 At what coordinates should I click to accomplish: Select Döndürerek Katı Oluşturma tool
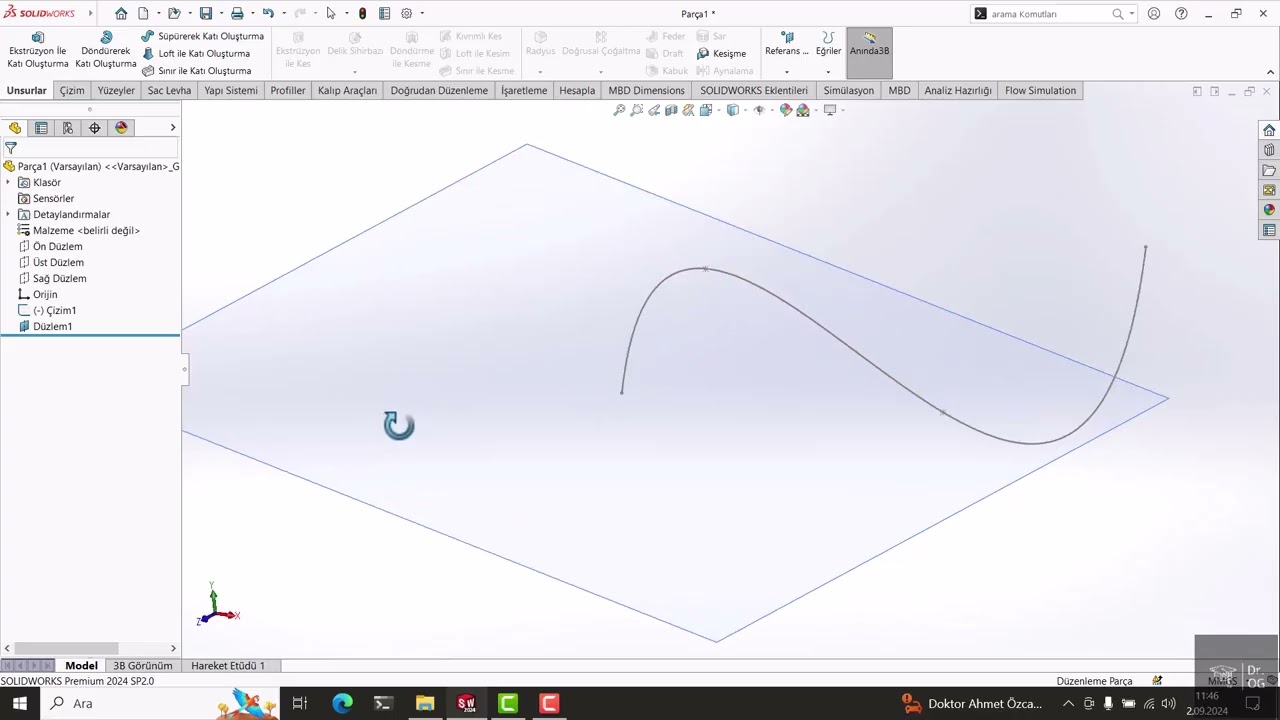106,50
